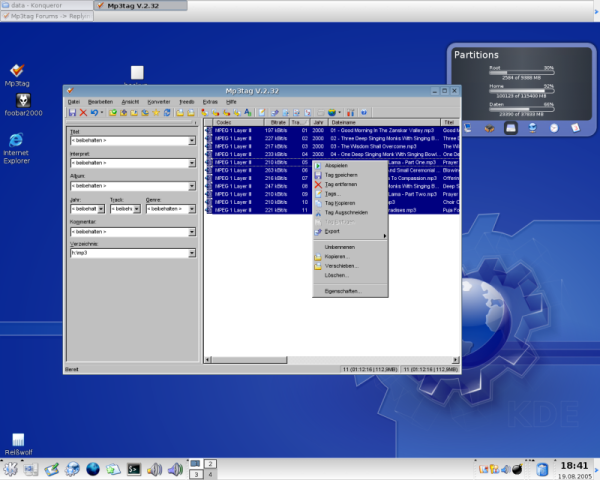Open the dropdown arrow beside the globe icon
This screenshot has height=480, width=600.
tap(339, 113)
